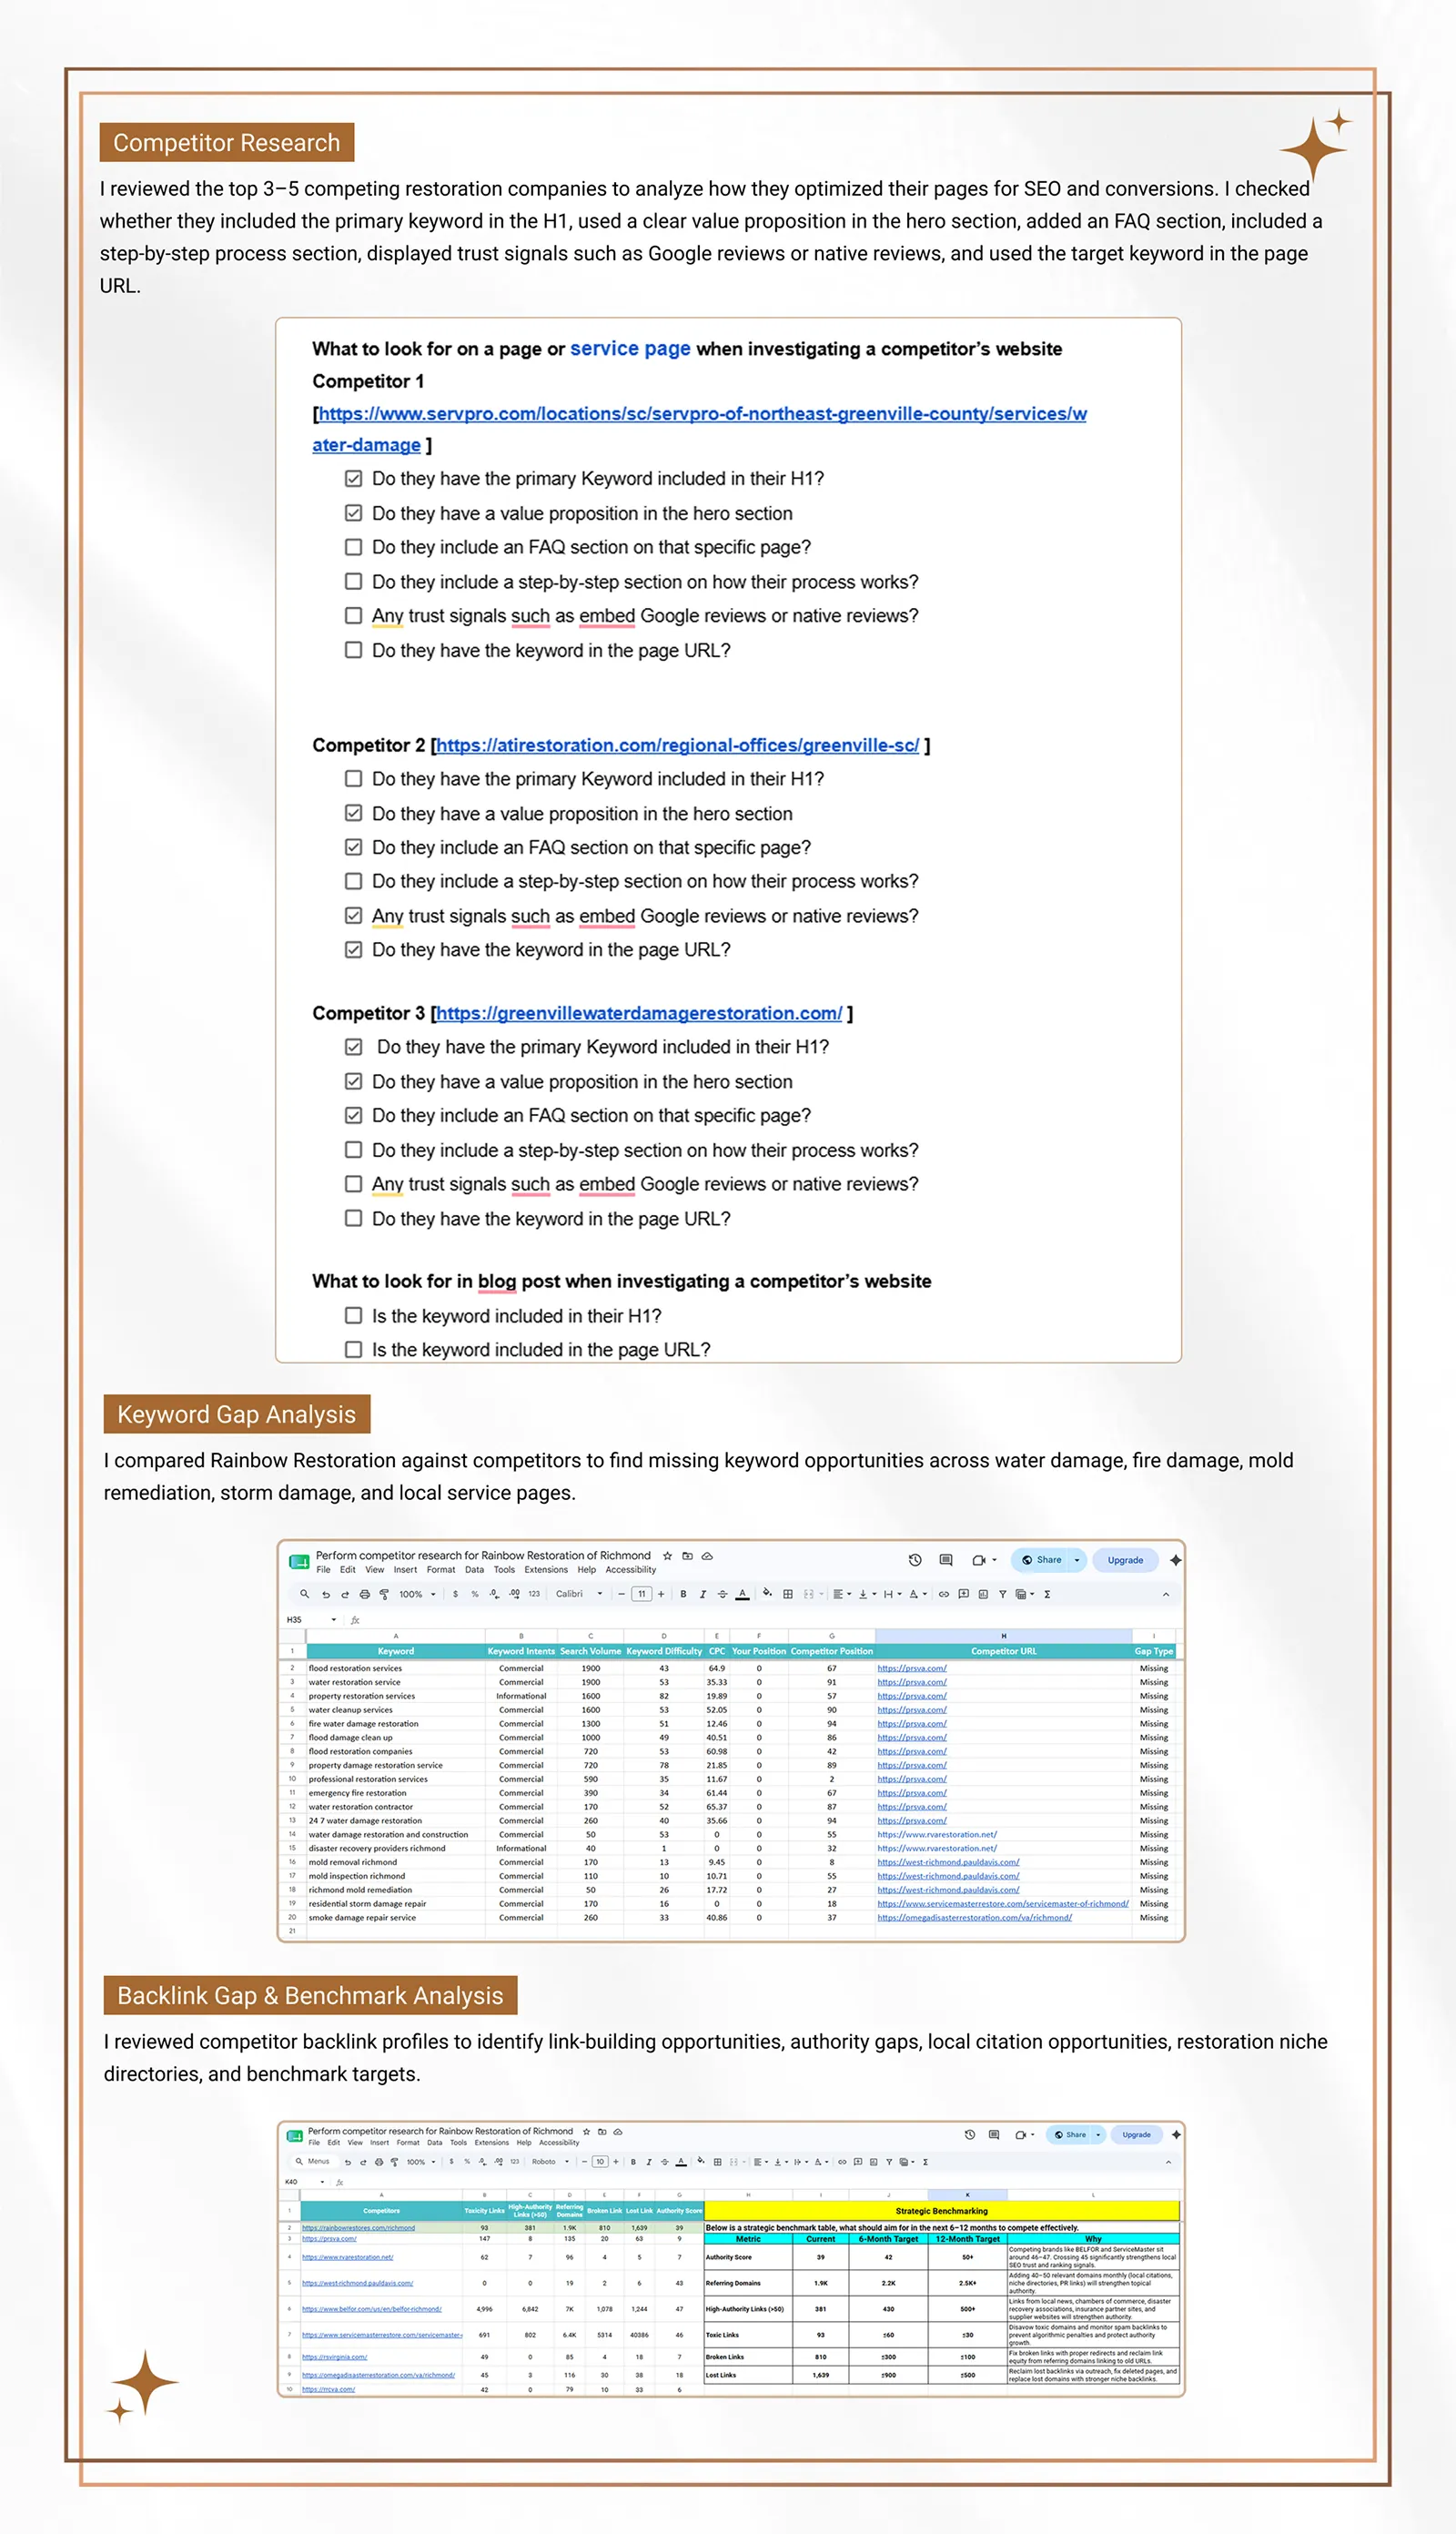Click the Upgrade button in the Keyword sheet
This screenshot has height=2534, width=1456.
coord(1125,1560)
